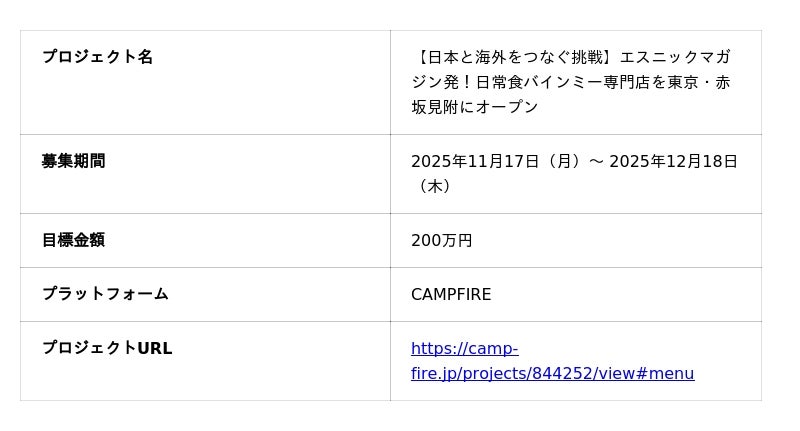Viewport: 800px width, 431px height.
Task: Click the "坂見附にオープン" text line
Action: point(475,107)
